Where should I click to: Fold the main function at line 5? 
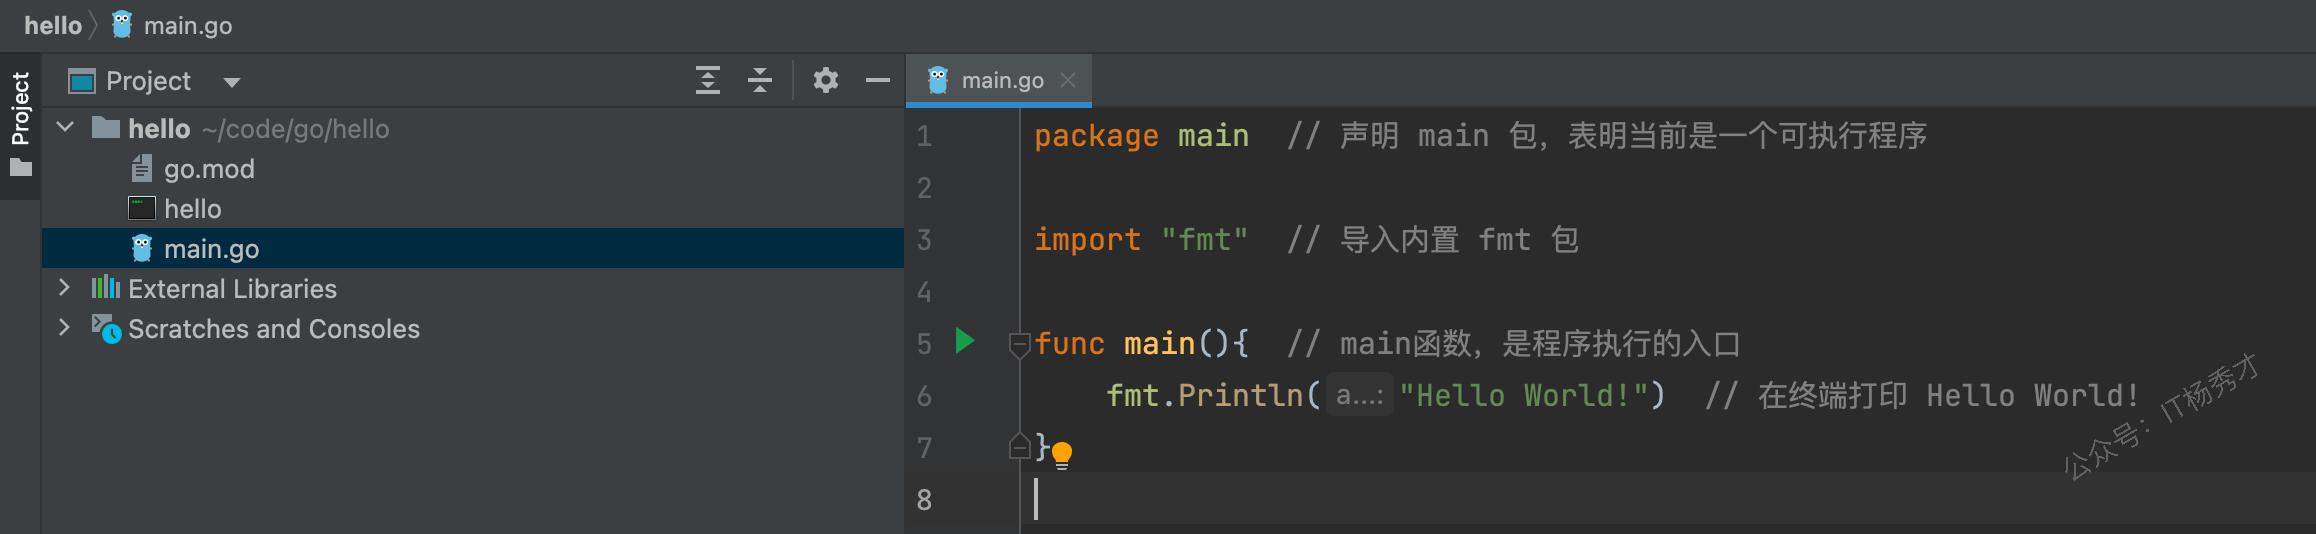tap(1019, 345)
